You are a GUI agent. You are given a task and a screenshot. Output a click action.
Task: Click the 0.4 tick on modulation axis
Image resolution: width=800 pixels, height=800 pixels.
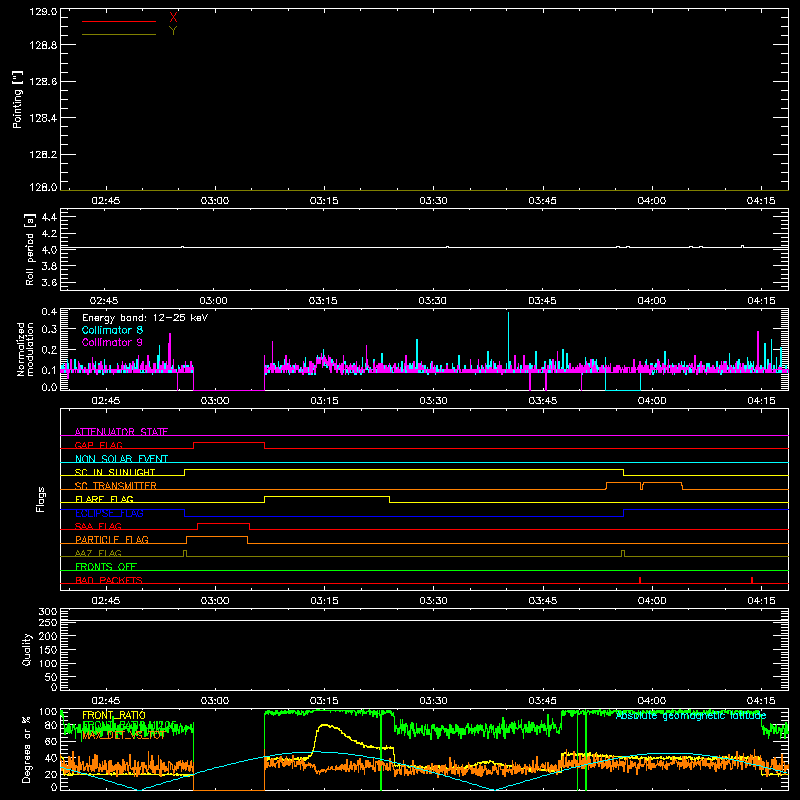[49, 312]
